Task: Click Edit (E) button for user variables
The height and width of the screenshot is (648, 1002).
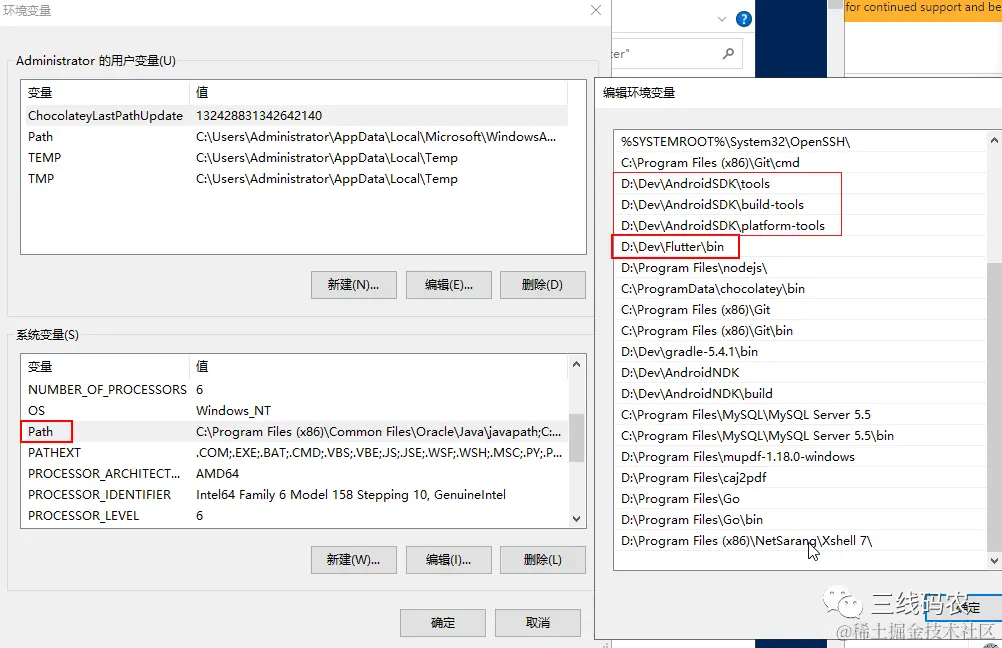Action: [449, 285]
